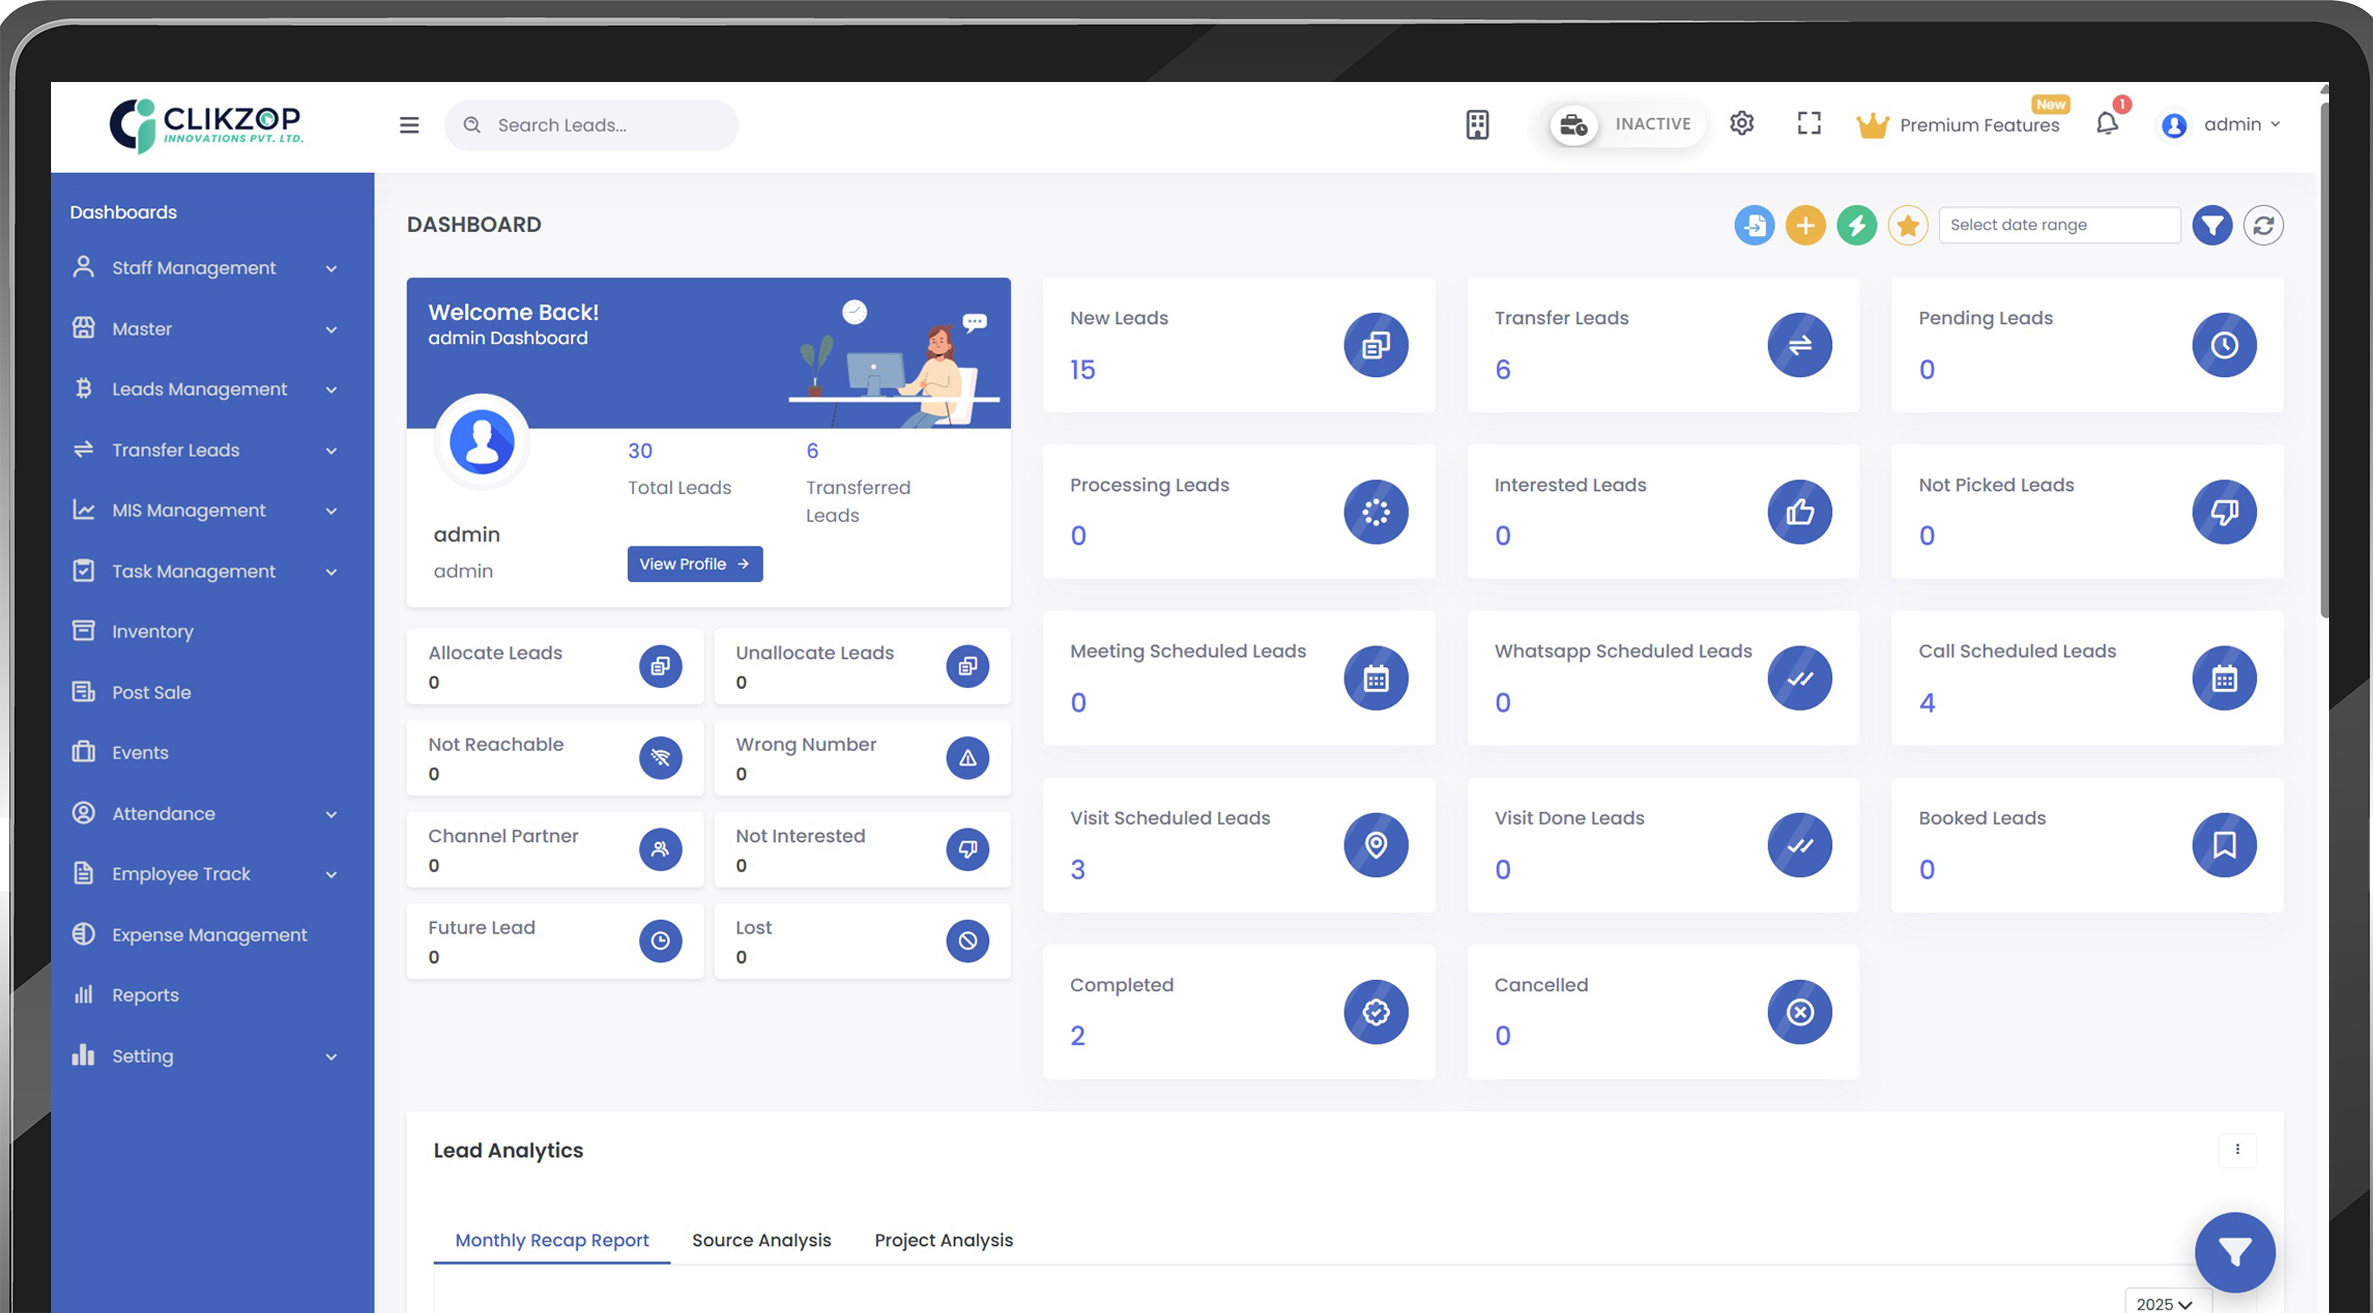
Task: Toggle the INACTIVE work-status switch
Action: [1624, 124]
